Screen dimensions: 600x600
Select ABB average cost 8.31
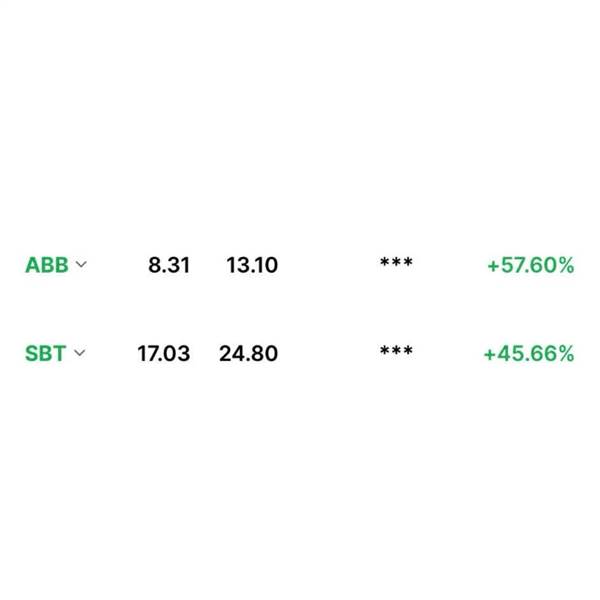pos(169,265)
